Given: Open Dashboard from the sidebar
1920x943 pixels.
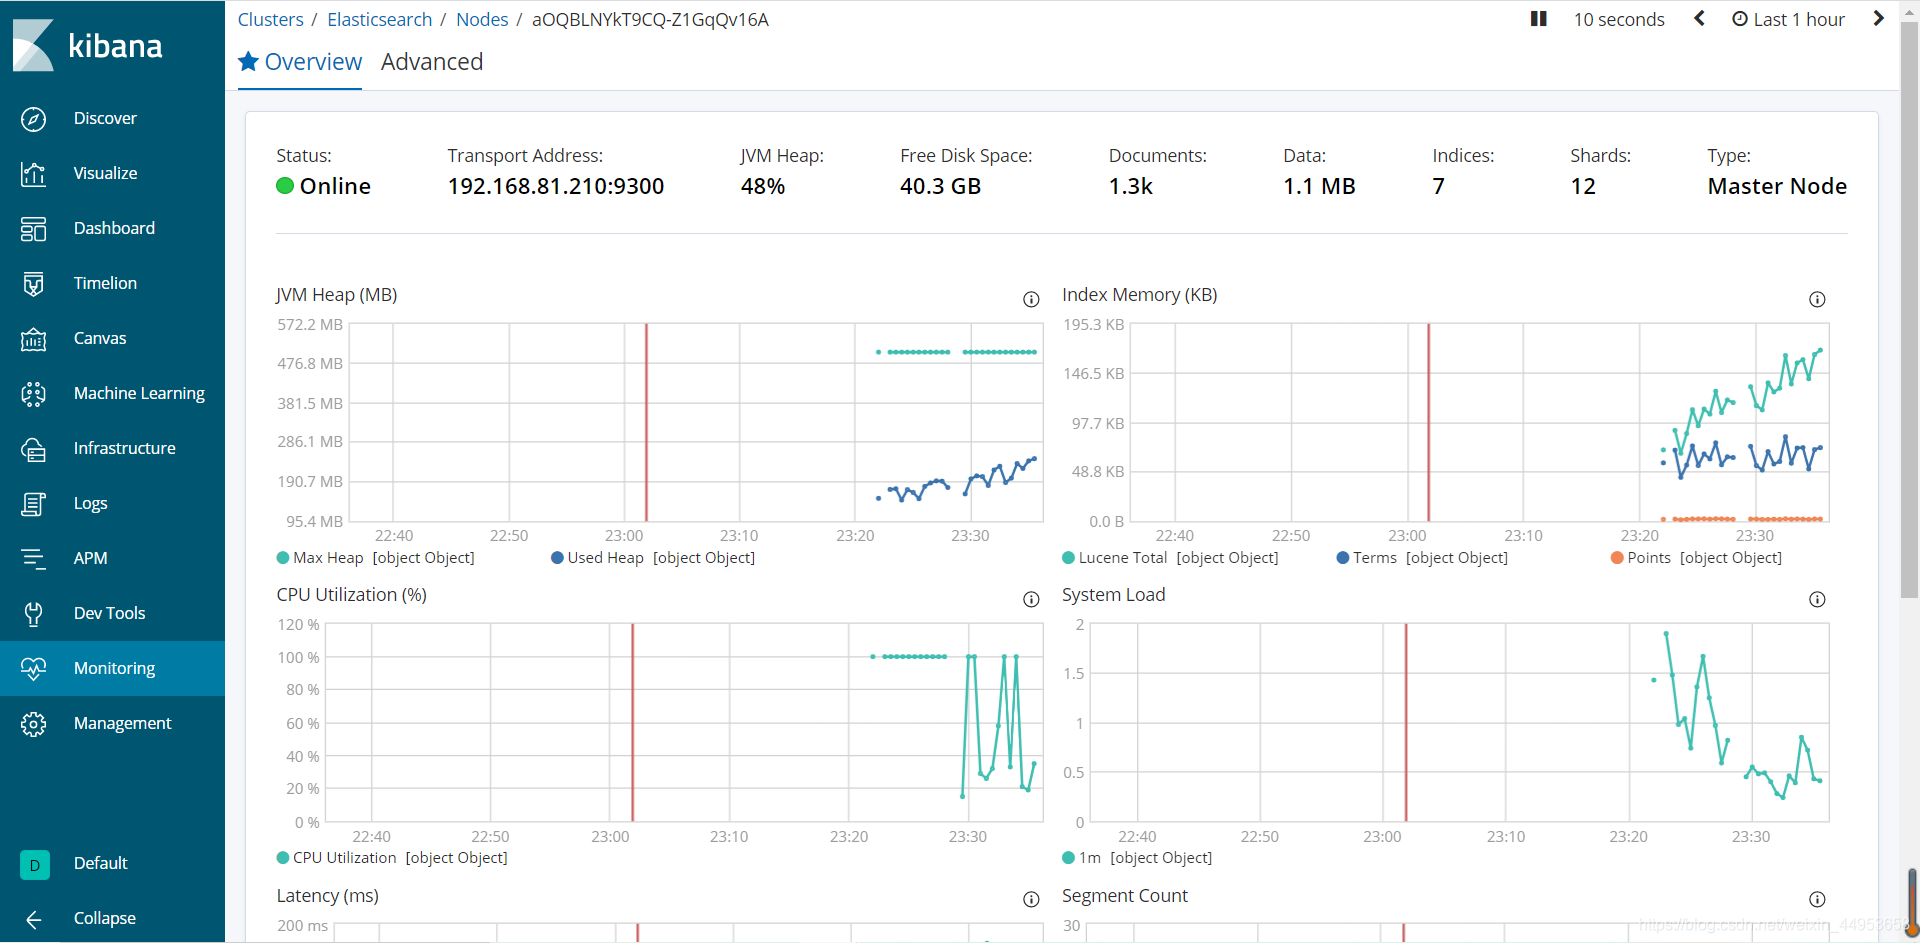Looking at the screenshot, I should coord(114,229).
